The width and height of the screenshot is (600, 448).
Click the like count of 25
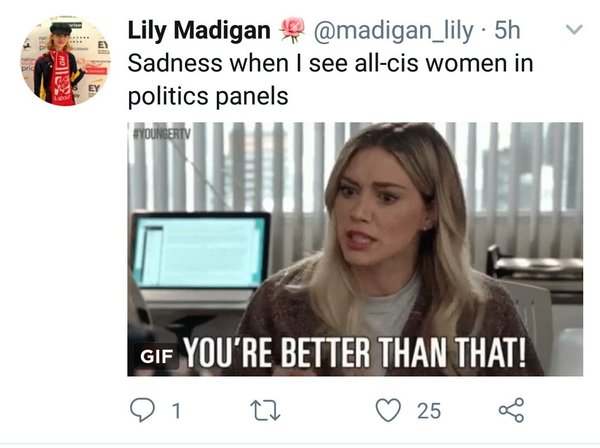[x=429, y=409]
